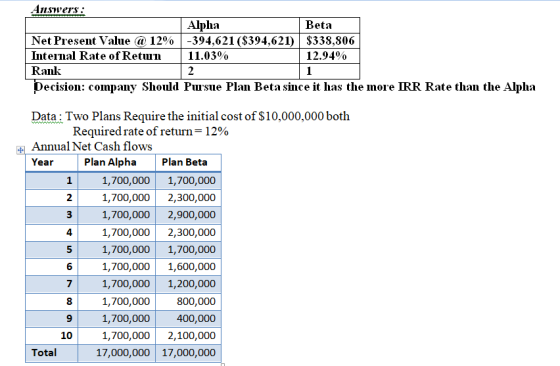The image size is (560, 366).
Task: Click Plan Alpha value for year 10
Action: tap(116, 336)
